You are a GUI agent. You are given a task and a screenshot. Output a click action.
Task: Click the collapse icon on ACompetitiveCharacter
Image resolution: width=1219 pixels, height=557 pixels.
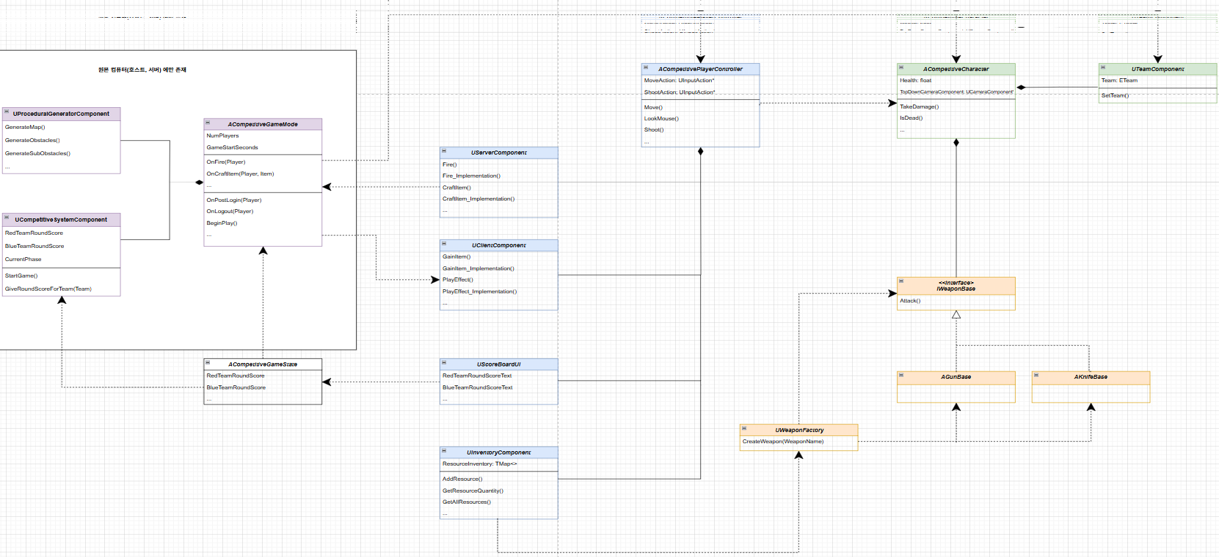click(x=903, y=69)
